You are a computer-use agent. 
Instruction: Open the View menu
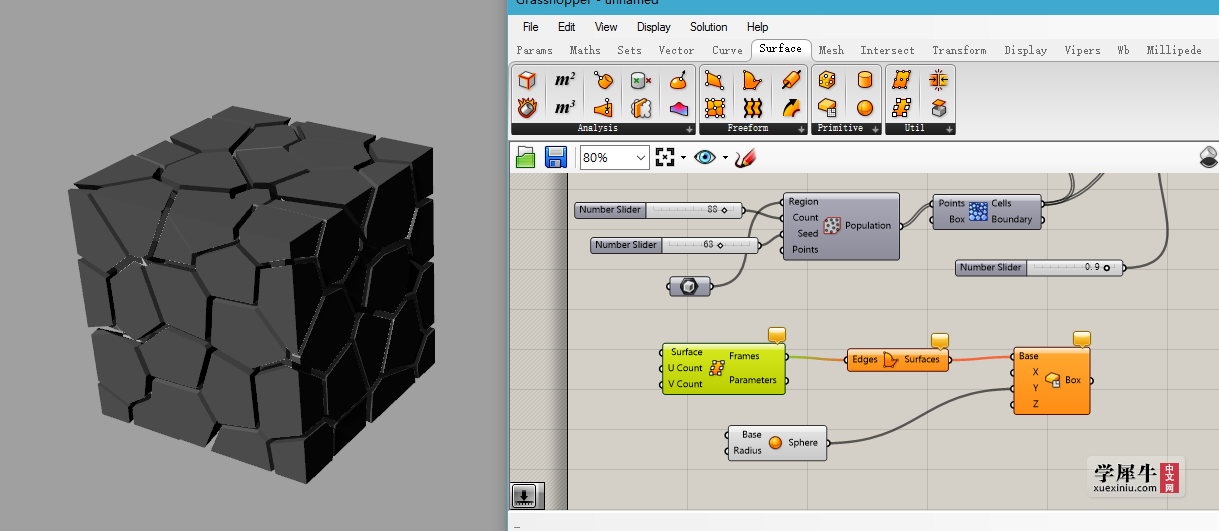coord(606,27)
